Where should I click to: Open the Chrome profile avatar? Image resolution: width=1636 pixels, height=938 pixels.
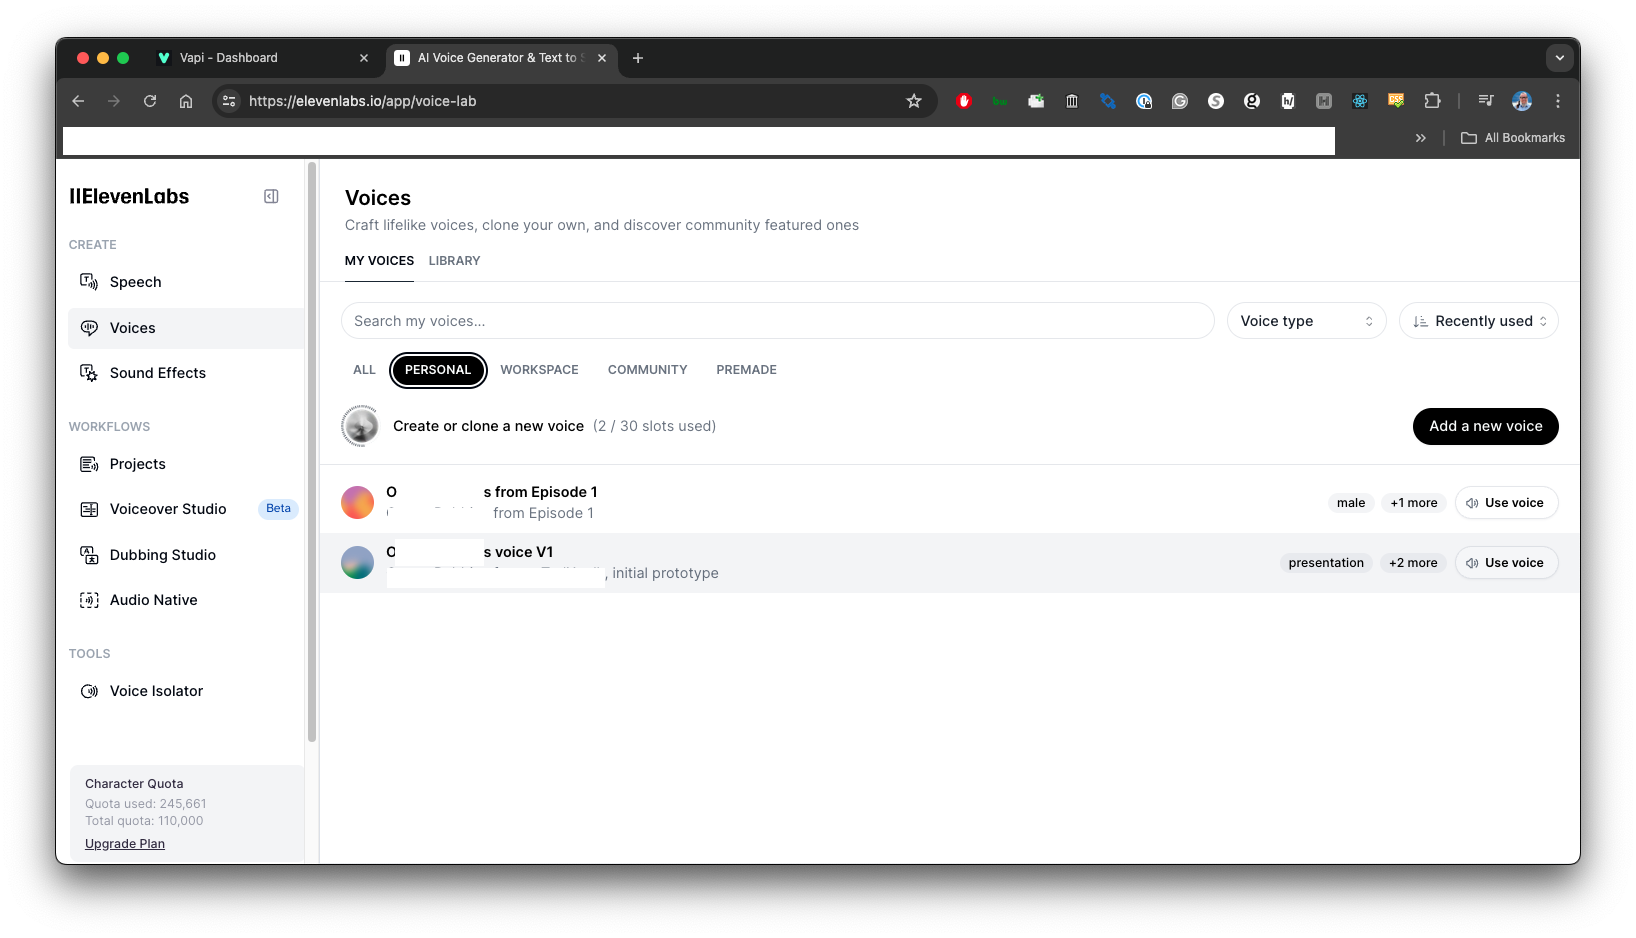pyautogui.click(x=1522, y=101)
